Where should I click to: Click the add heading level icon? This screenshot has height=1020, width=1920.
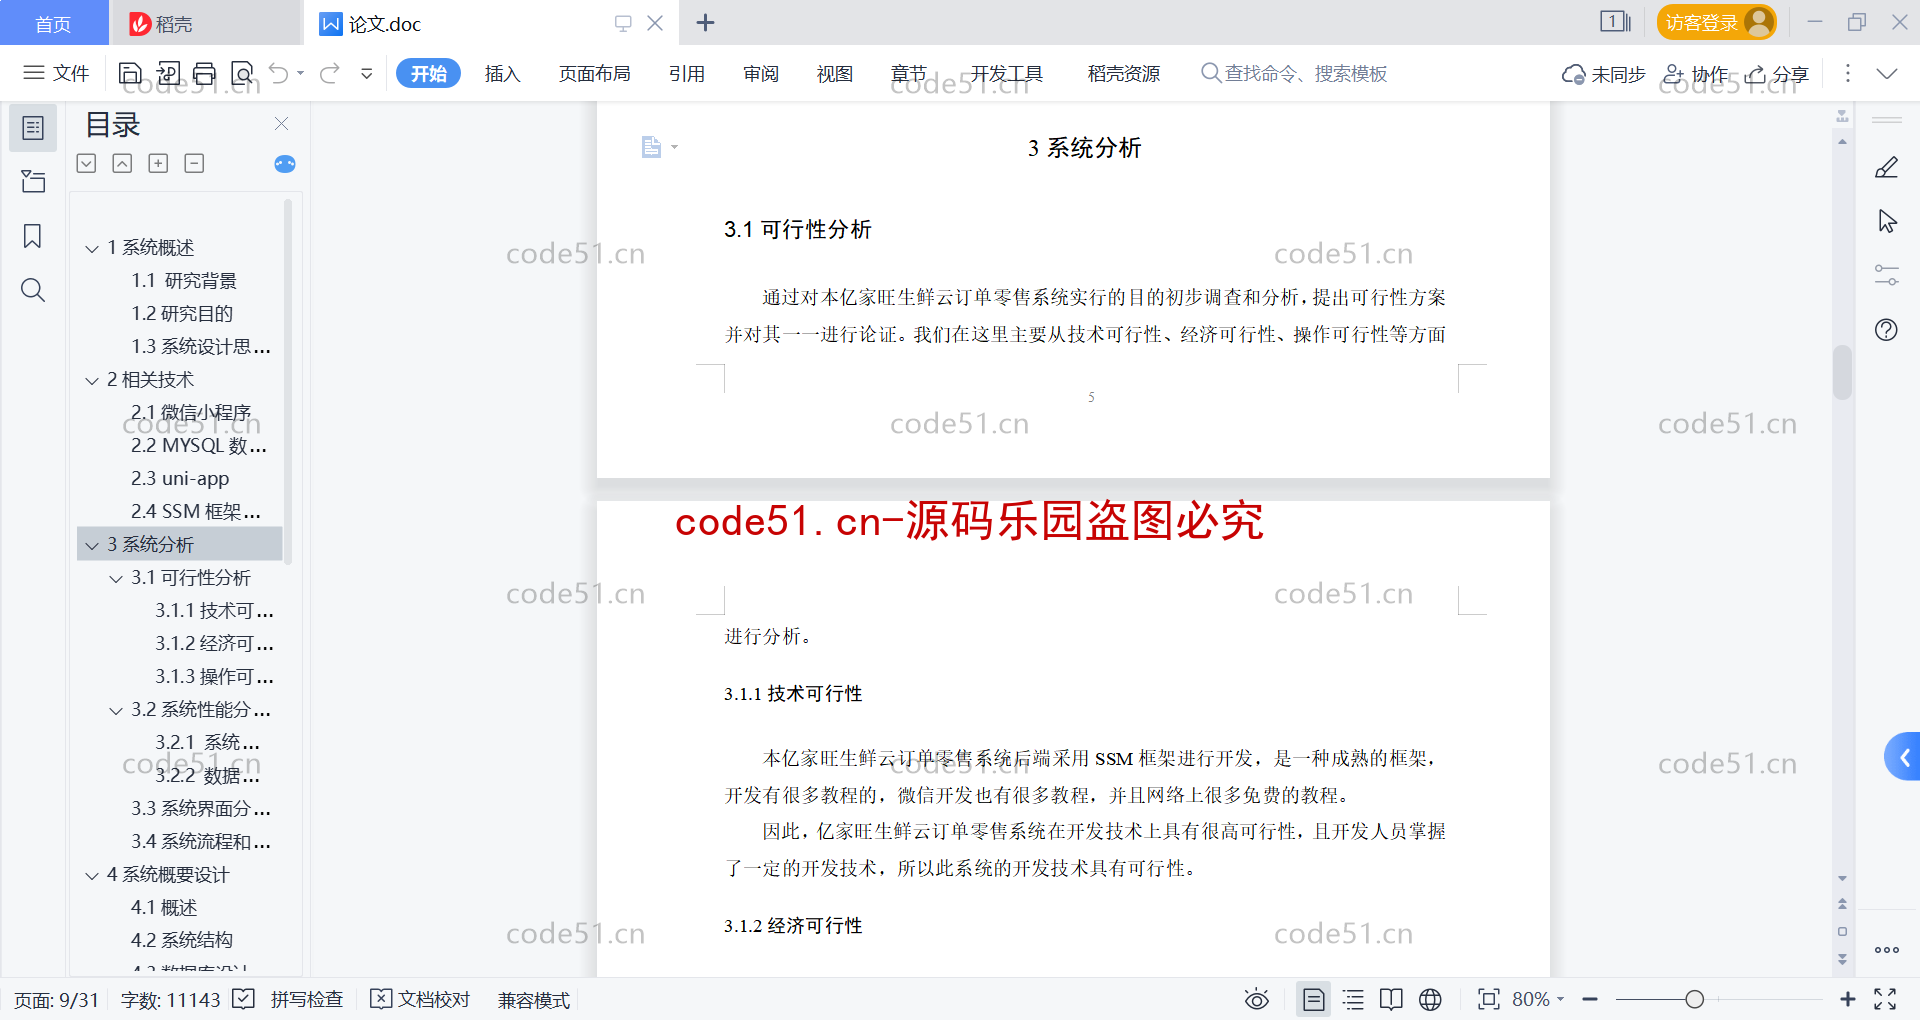(x=158, y=163)
